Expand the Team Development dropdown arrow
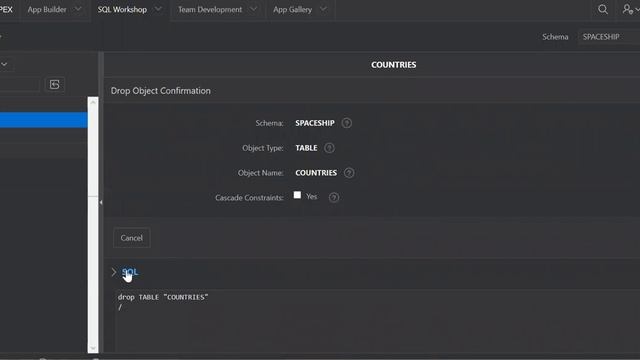The height and width of the screenshot is (360, 640). [253, 9]
